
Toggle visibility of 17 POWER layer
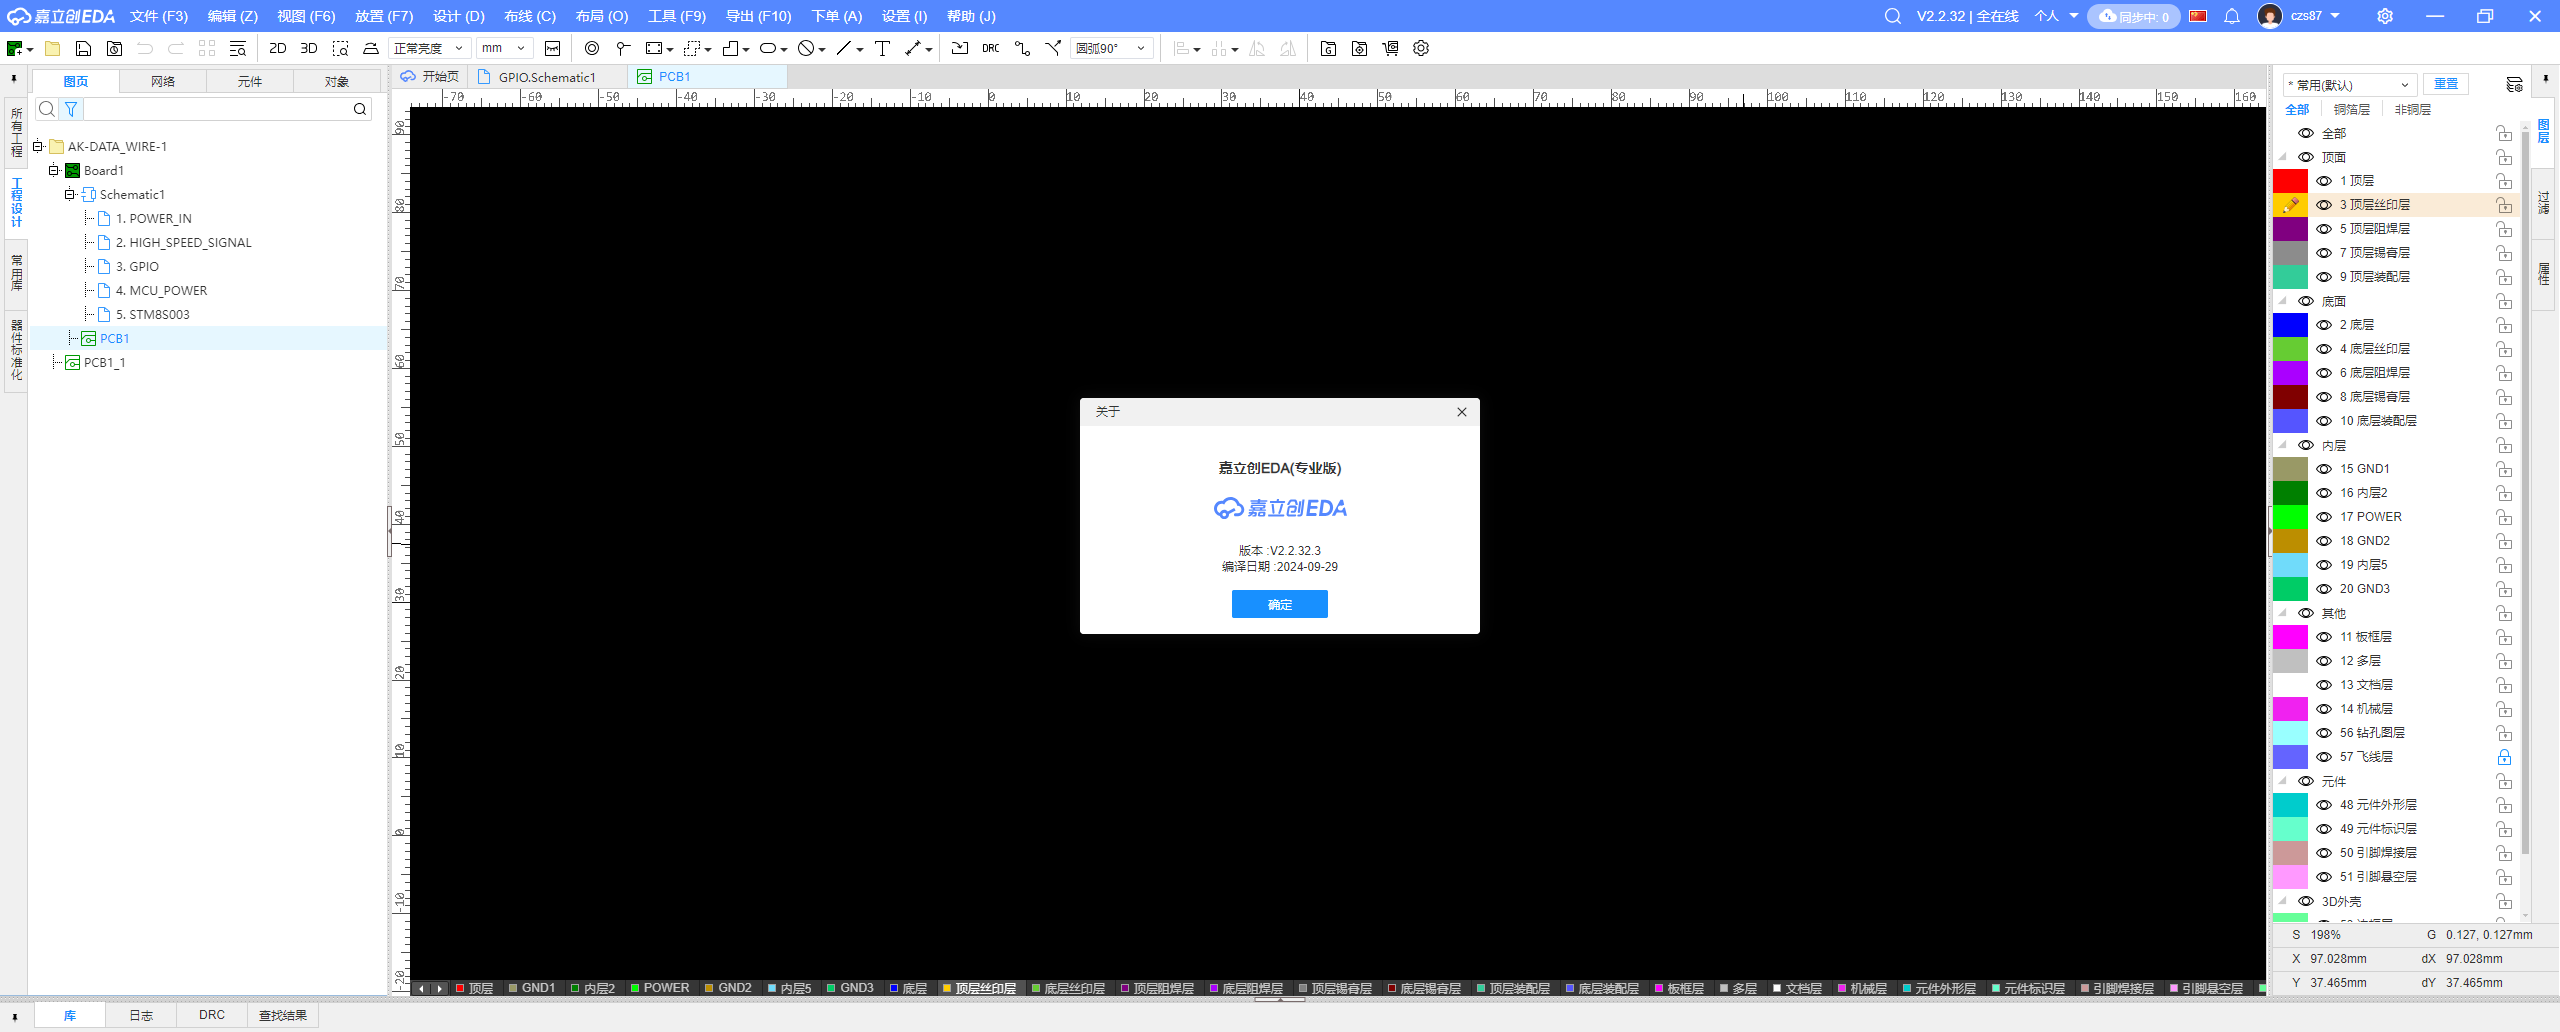(x=2324, y=517)
